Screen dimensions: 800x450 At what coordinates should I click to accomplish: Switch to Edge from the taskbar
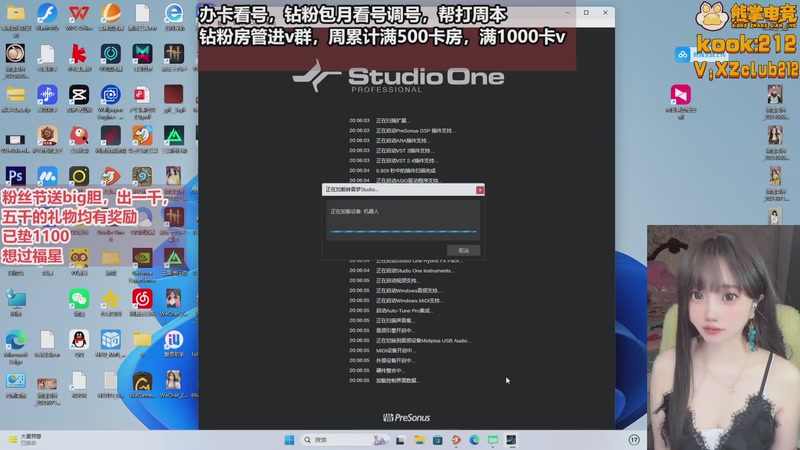474,440
